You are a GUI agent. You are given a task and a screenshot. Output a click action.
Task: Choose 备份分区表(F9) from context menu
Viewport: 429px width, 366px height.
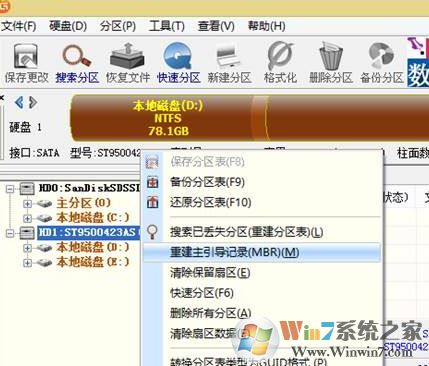point(262,182)
